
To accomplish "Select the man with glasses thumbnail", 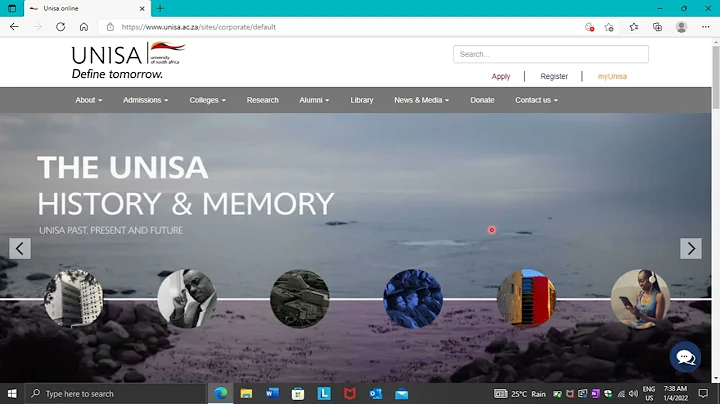I will (x=187, y=299).
